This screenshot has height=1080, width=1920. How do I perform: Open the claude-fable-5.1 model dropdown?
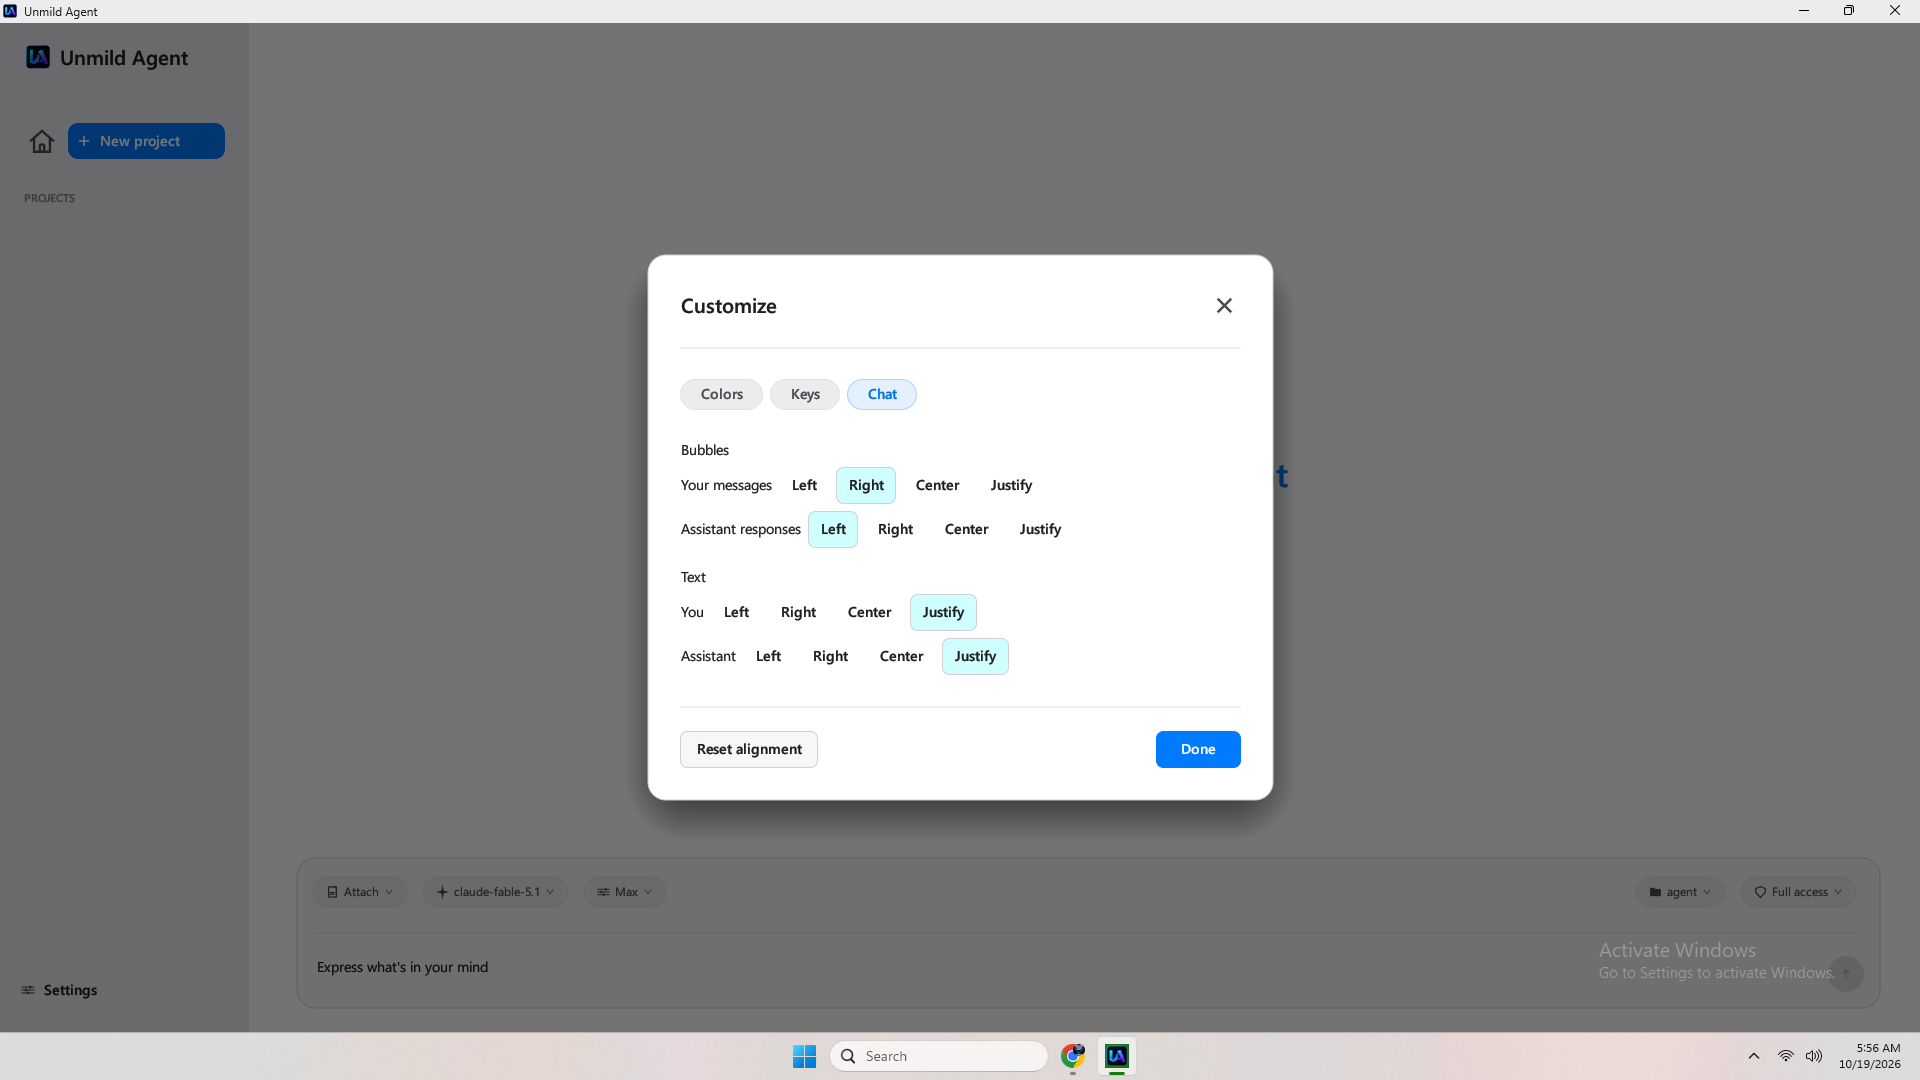[x=495, y=892]
